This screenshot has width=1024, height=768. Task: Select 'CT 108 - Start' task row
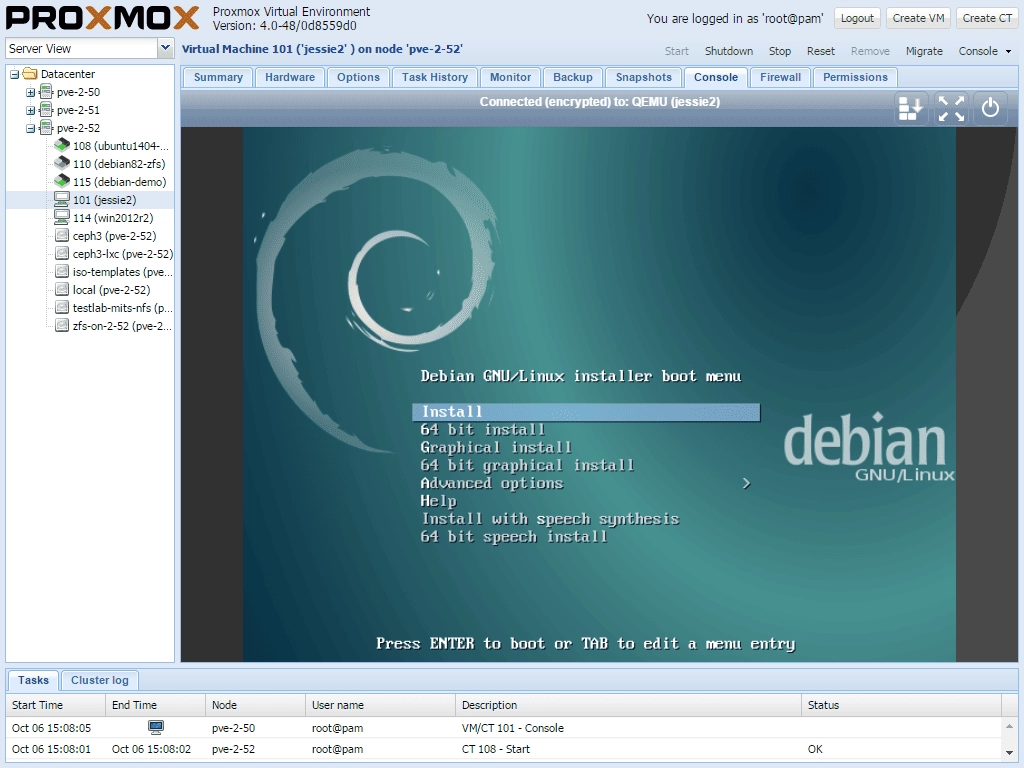point(504,749)
